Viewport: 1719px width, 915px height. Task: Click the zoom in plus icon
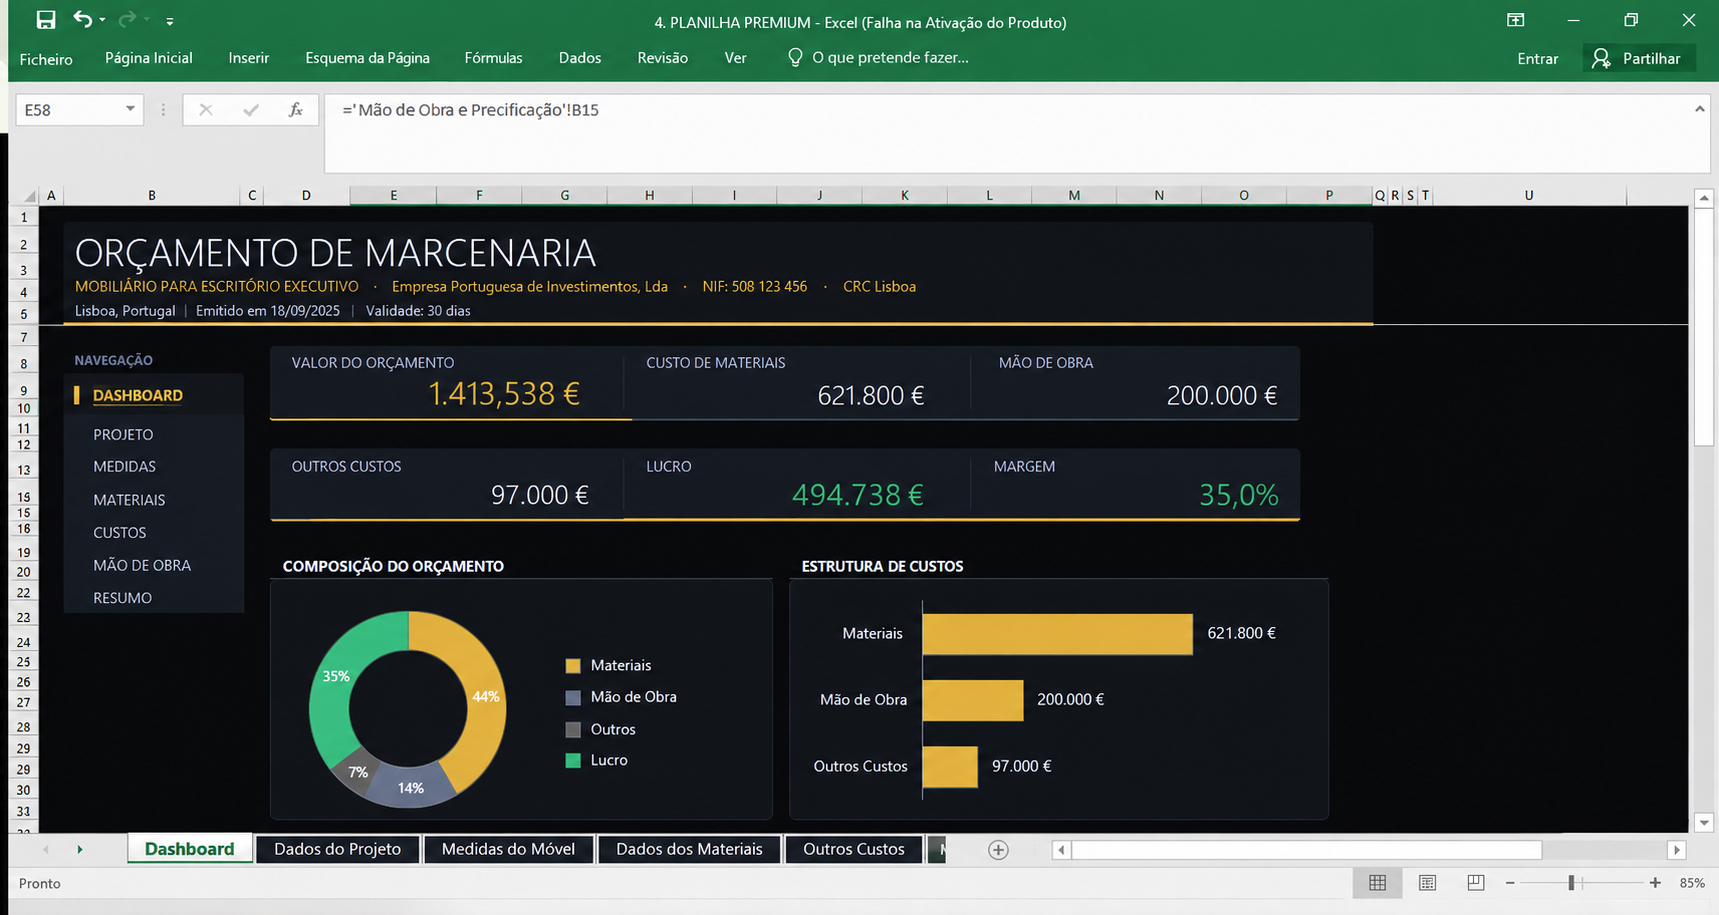coord(1655,883)
